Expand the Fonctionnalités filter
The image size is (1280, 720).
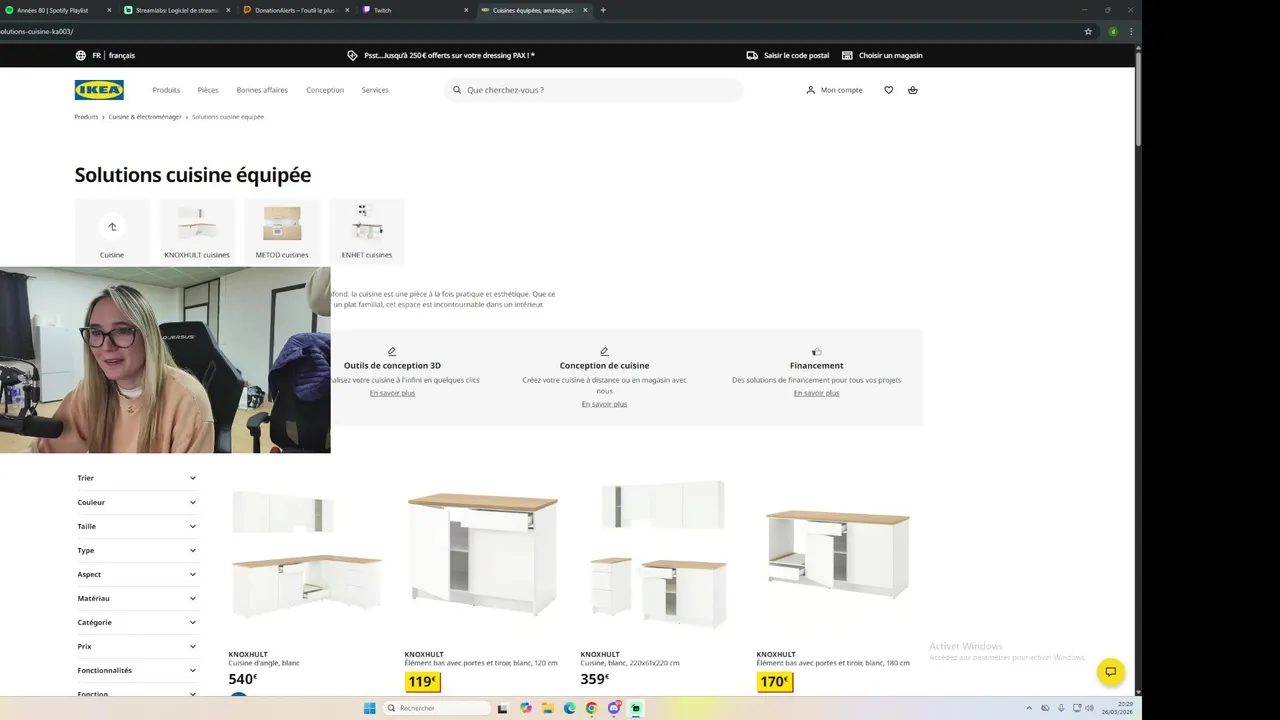[x=137, y=670]
